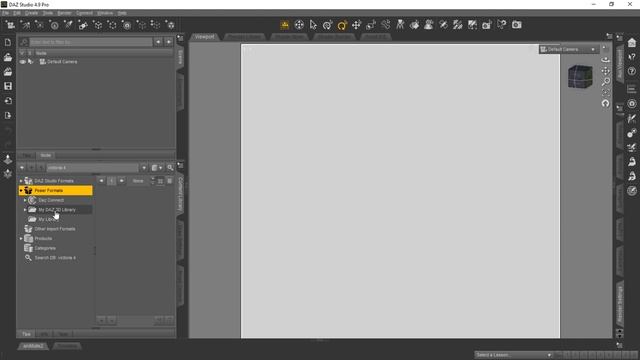Expand the Daz Connect tree node
This screenshot has height=360, width=640.
tap(25, 200)
